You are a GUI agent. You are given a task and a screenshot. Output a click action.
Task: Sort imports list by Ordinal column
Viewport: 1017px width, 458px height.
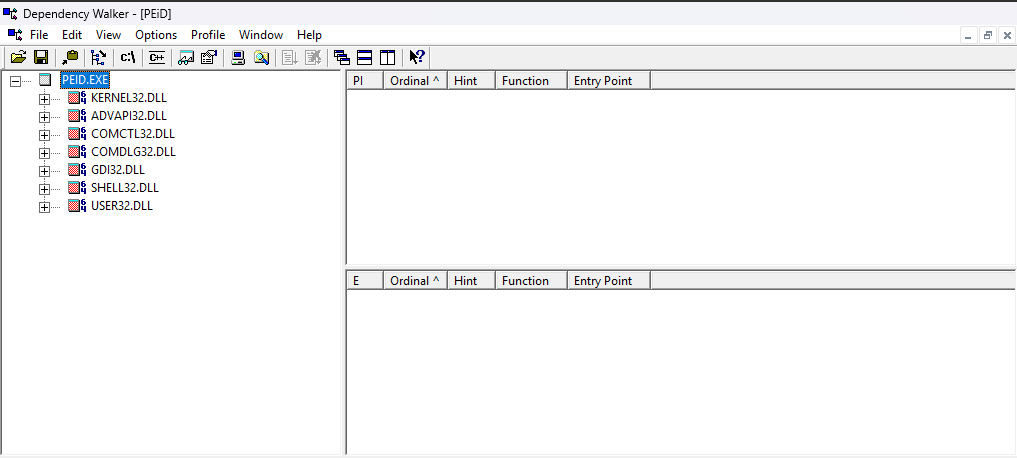[415, 80]
